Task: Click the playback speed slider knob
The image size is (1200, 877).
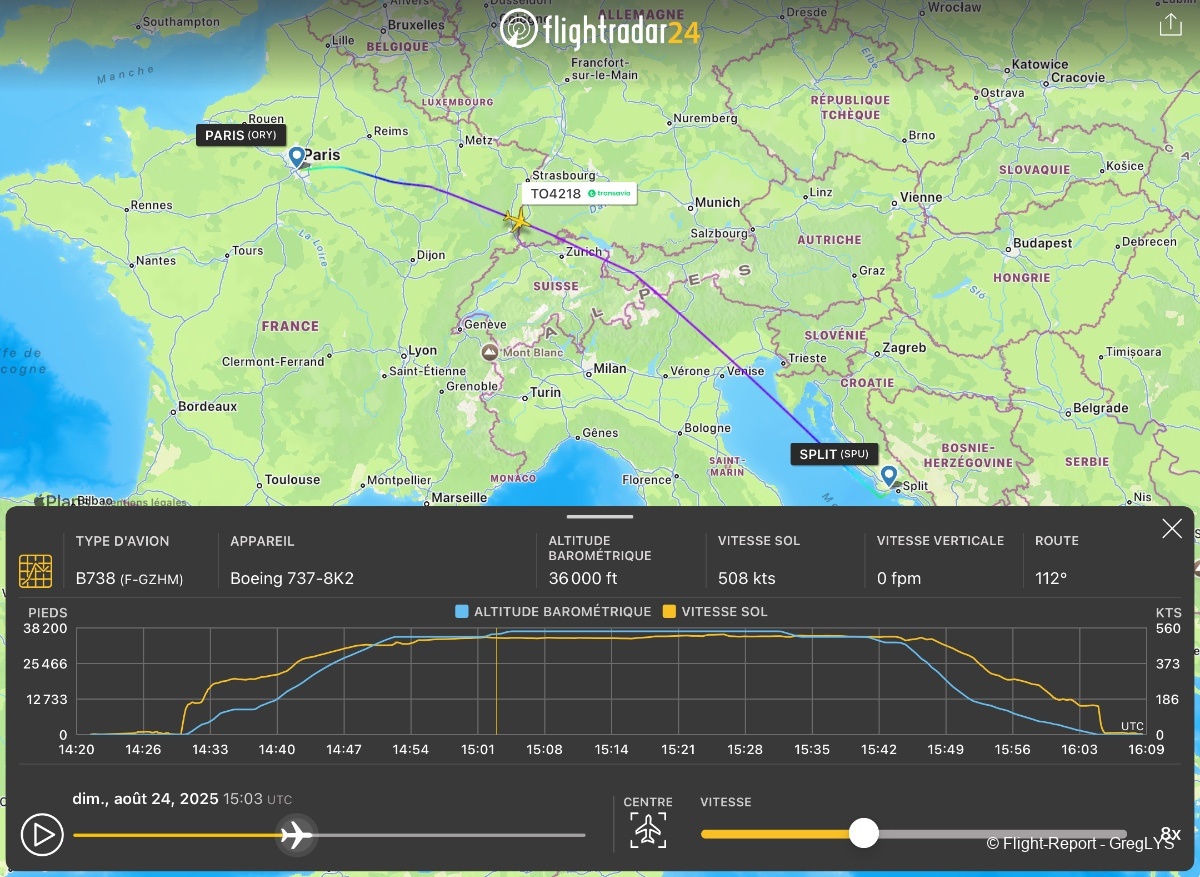Action: [863, 833]
